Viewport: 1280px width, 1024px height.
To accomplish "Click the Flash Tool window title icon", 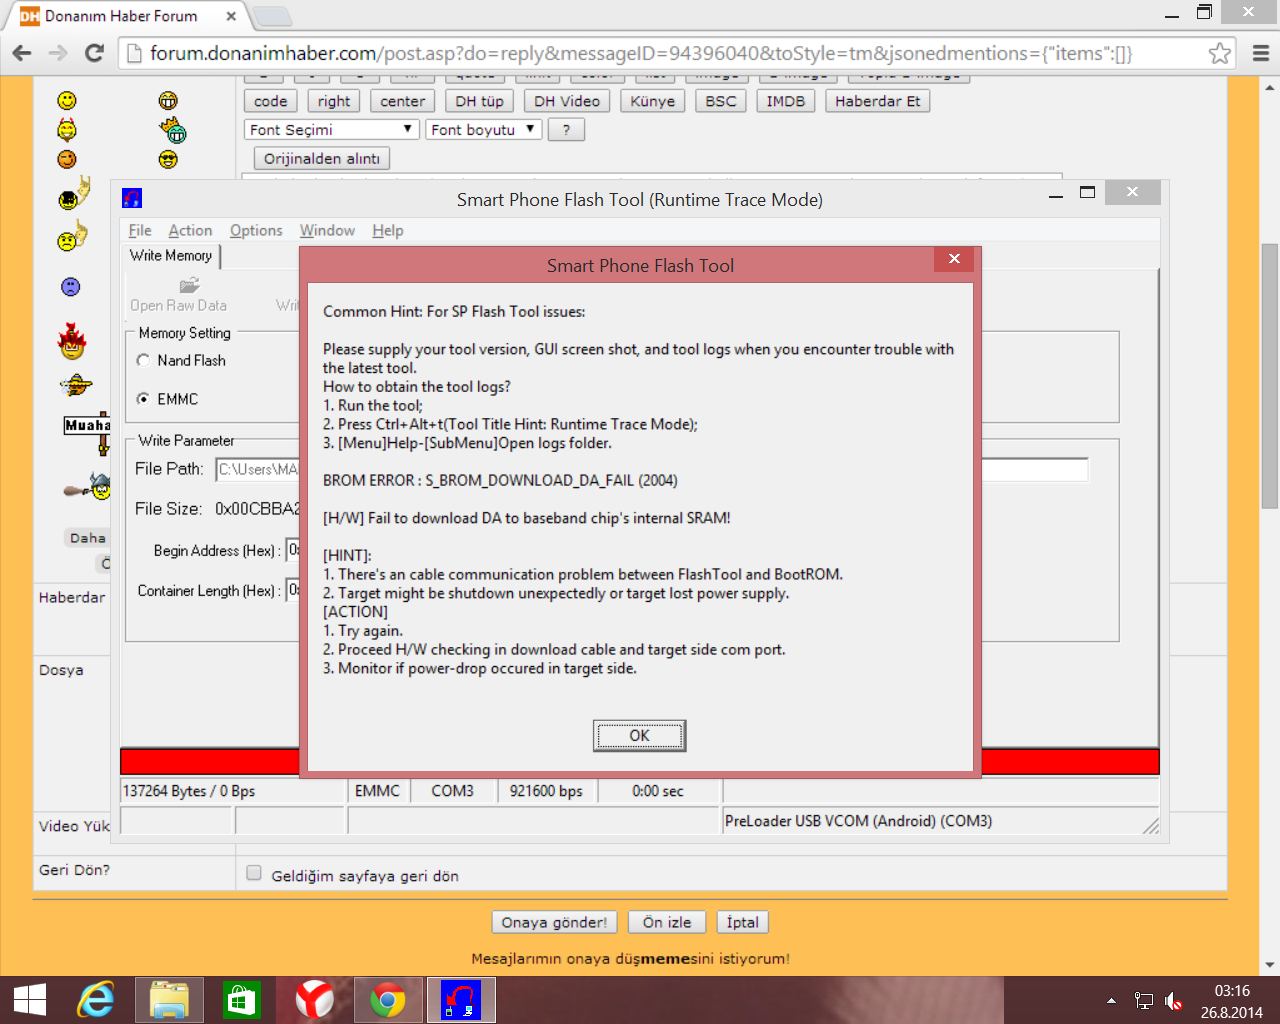I will (132, 198).
